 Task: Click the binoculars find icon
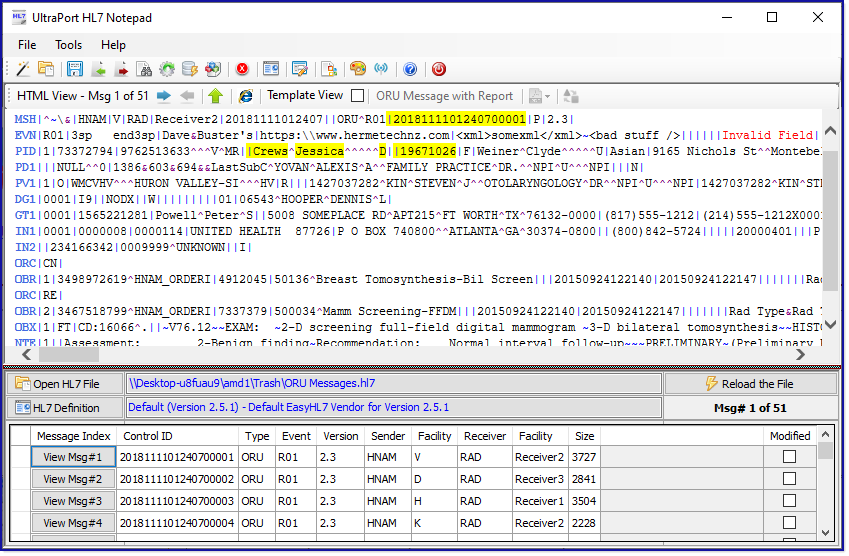[x=144, y=69]
